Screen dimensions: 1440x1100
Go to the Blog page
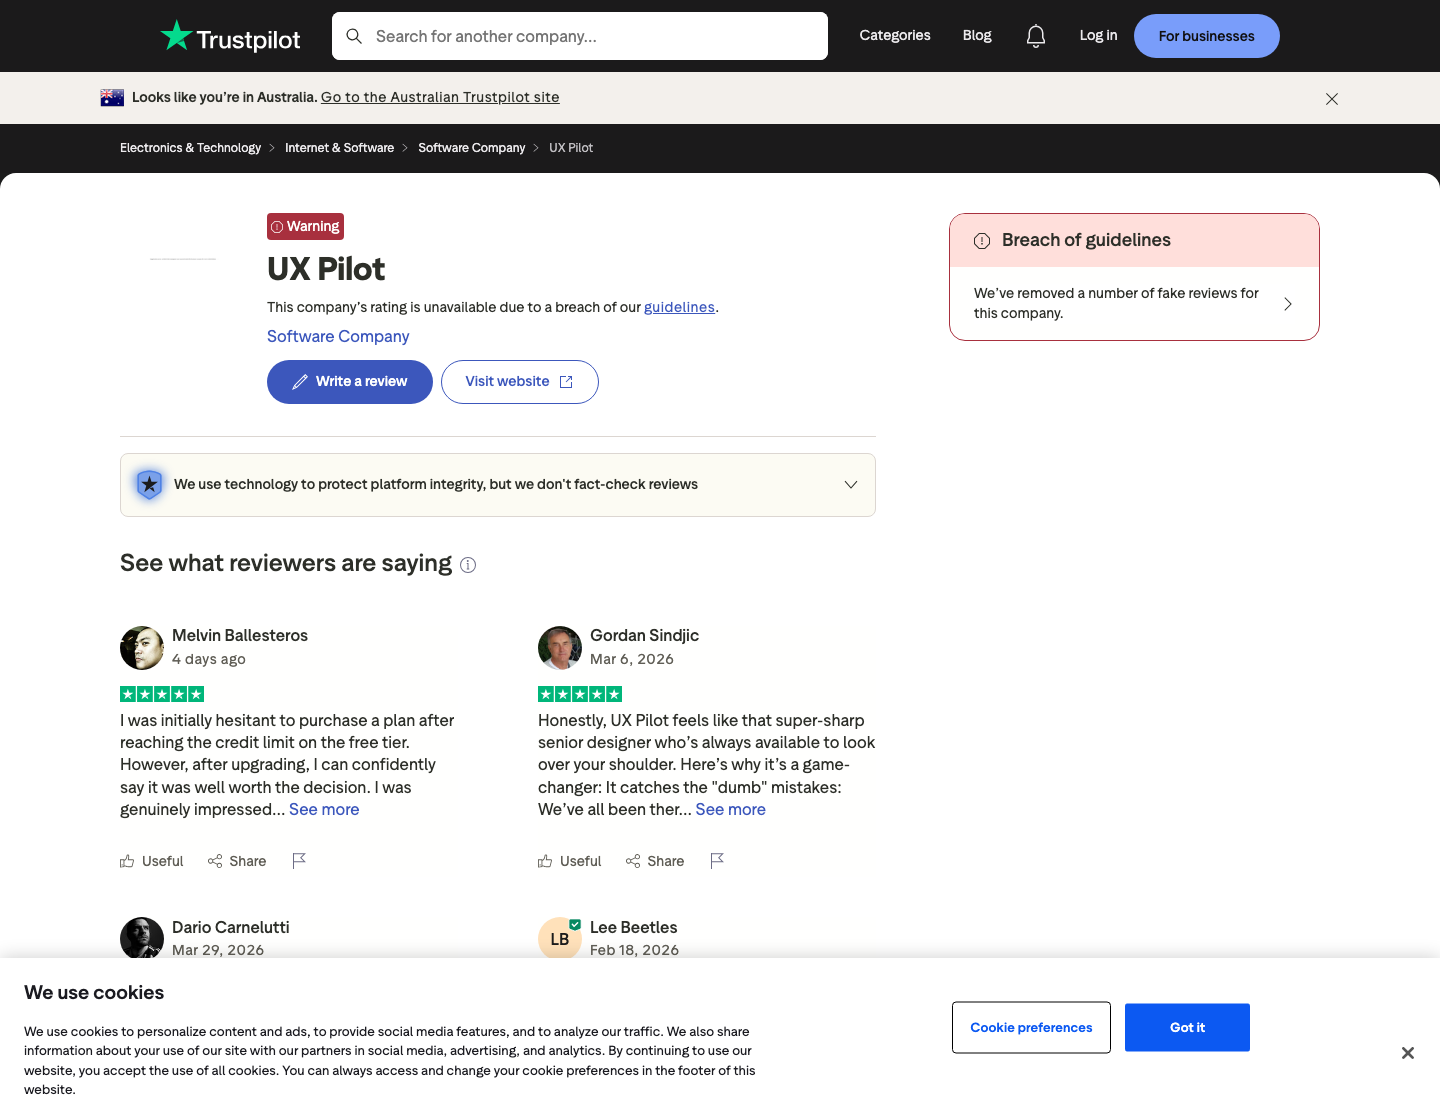point(977,35)
